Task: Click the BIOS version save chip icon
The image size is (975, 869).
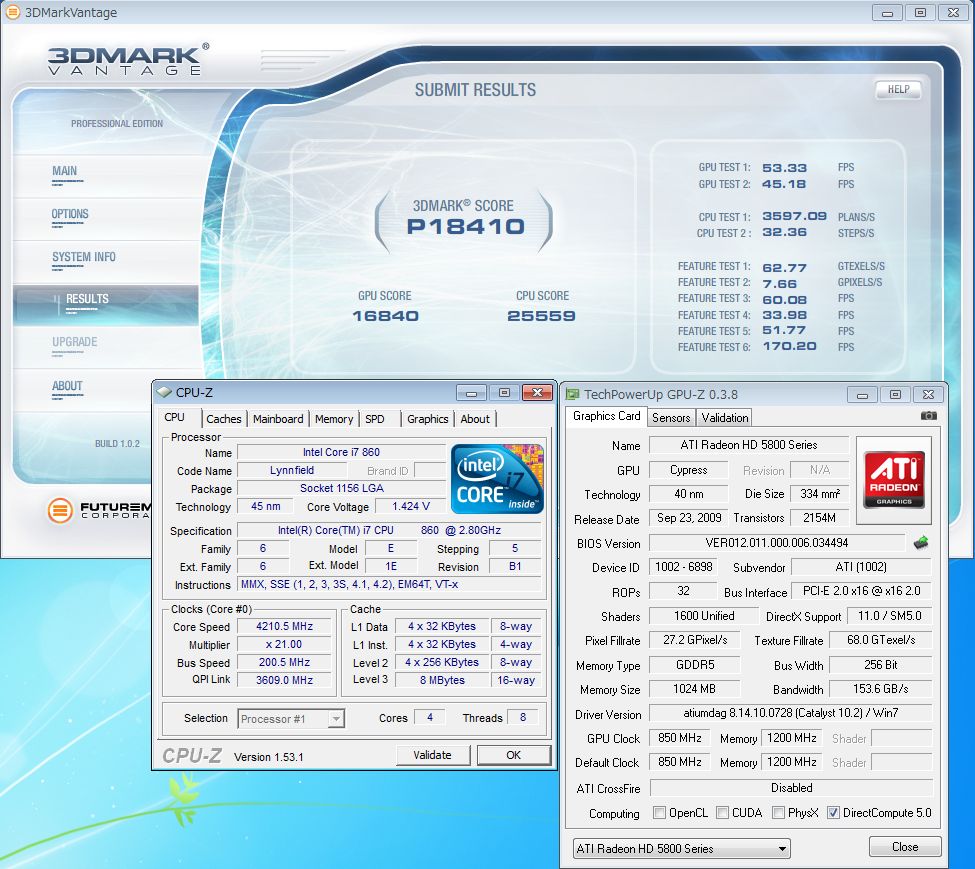Action: click(921, 543)
